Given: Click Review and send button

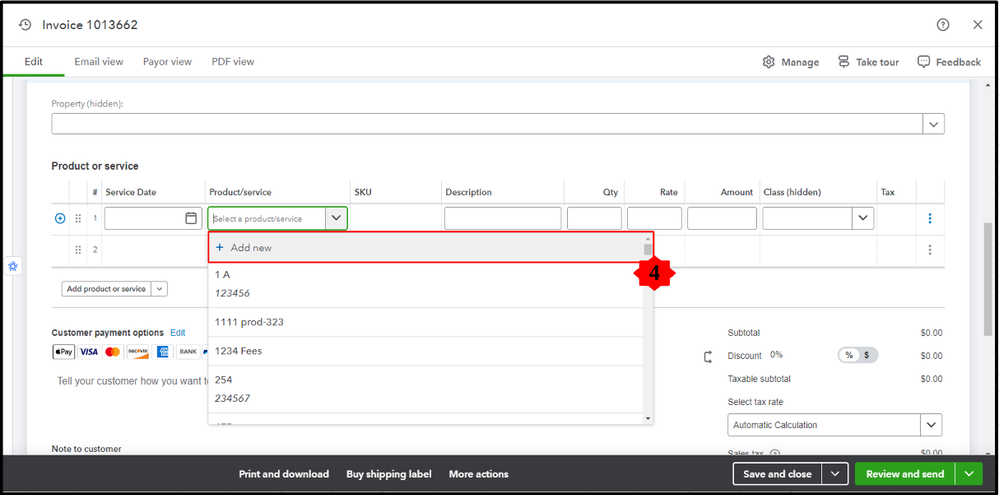Looking at the screenshot, I should [x=905, y=474].
